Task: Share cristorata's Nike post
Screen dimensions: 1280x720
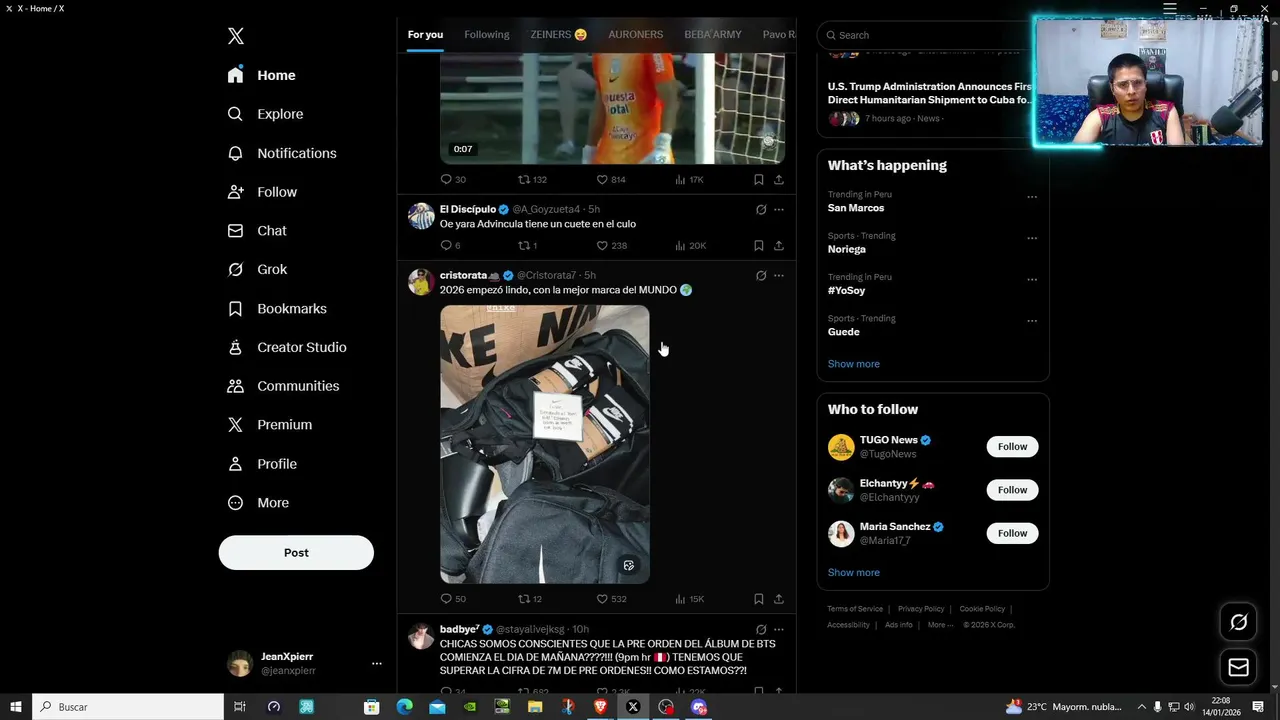Action: point(779,599)
